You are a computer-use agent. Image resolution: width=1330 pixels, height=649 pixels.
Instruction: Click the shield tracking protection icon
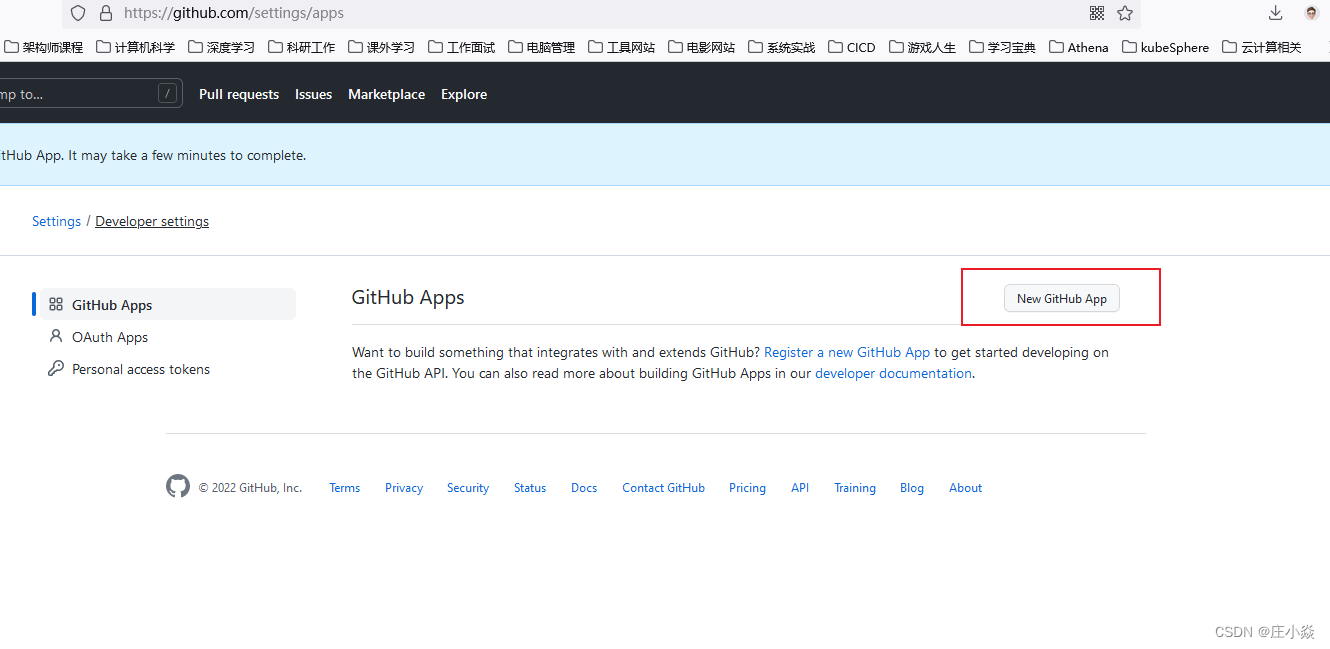point(78,13)
